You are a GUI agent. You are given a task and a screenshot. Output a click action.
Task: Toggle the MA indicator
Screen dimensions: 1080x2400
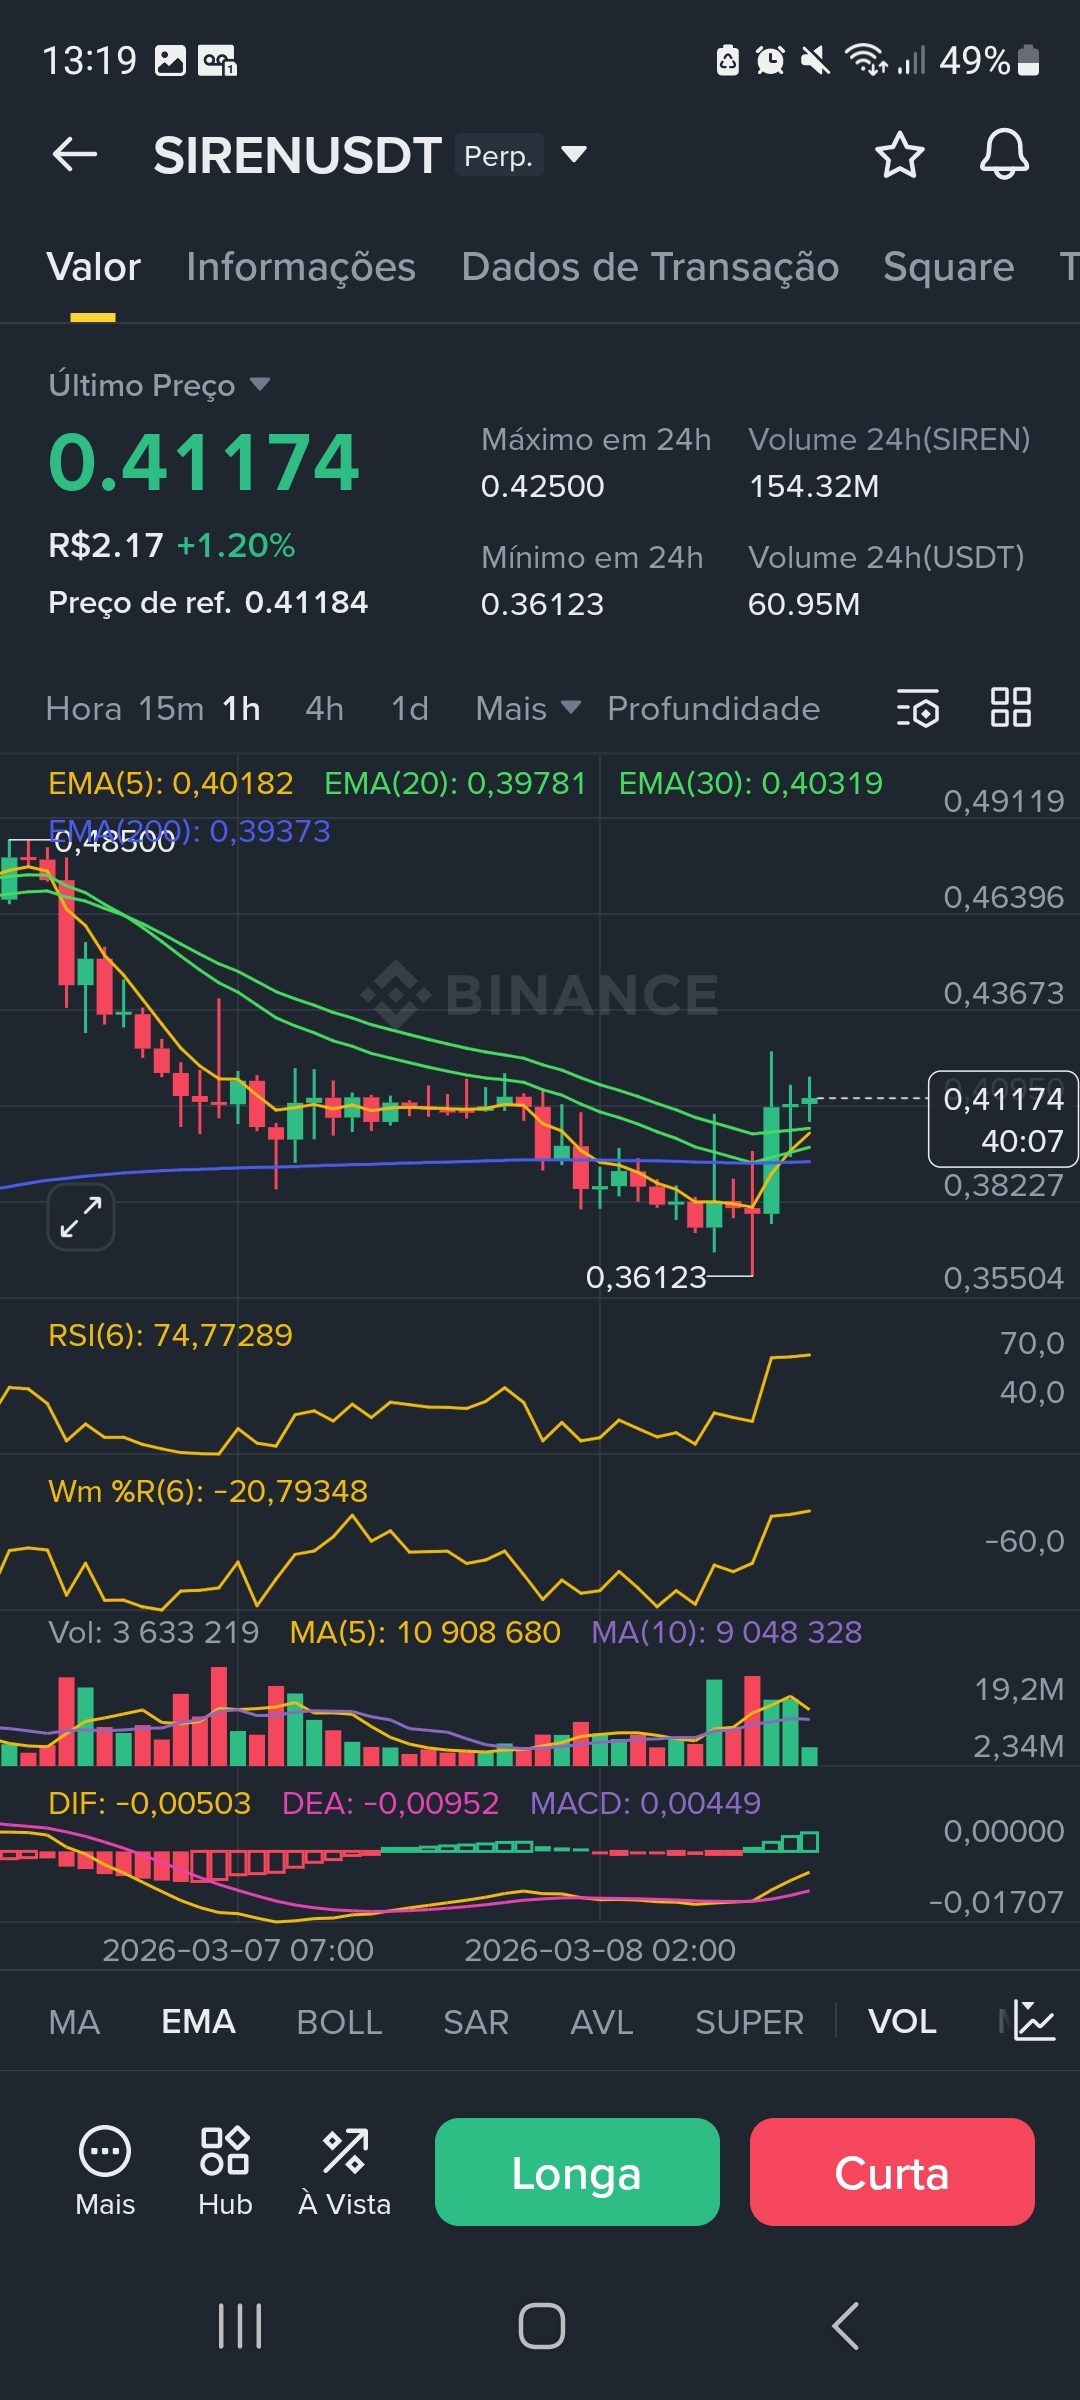[74, 2022]
